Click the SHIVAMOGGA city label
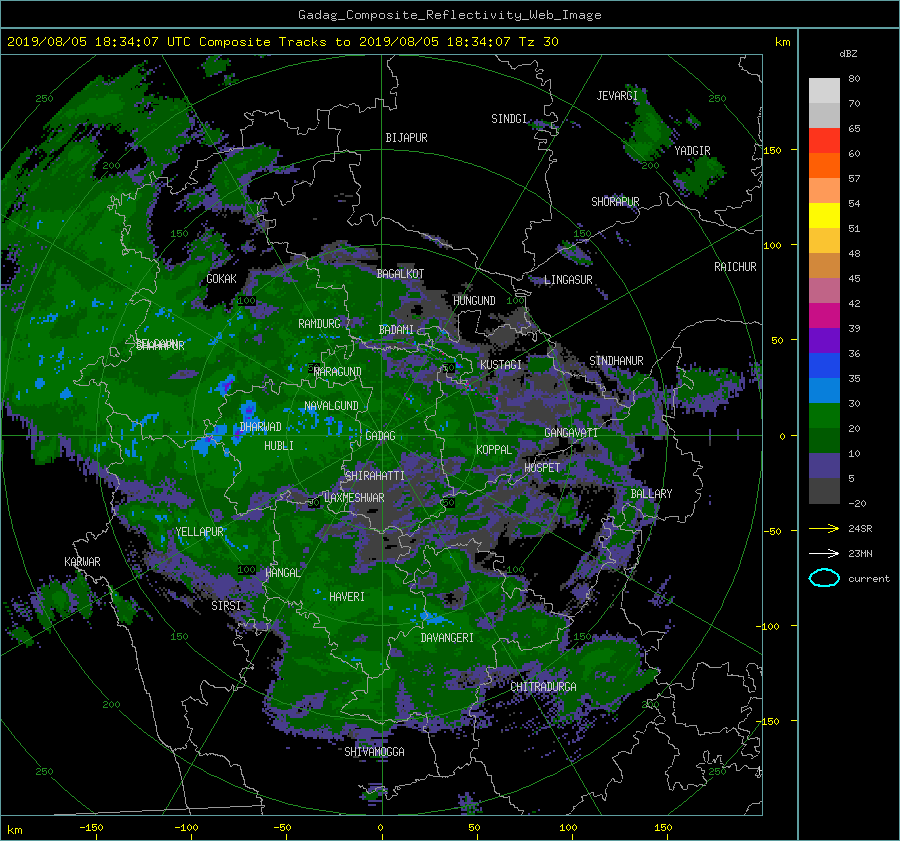Viewport: 900px width, 841px height. pos(374,752)
